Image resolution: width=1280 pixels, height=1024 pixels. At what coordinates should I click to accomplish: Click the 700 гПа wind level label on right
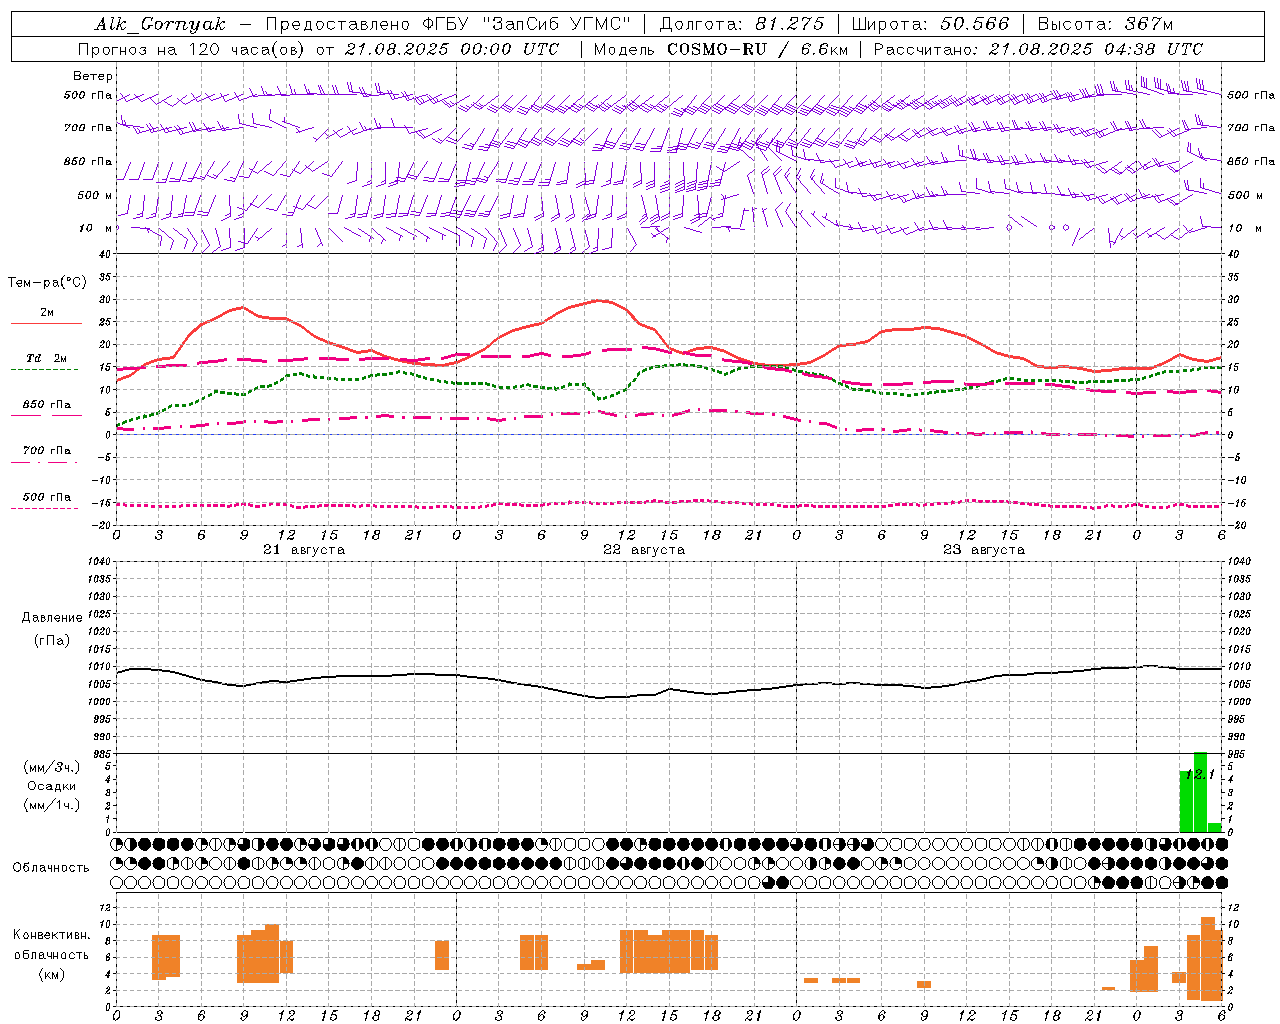click(x=1251, y=128)
